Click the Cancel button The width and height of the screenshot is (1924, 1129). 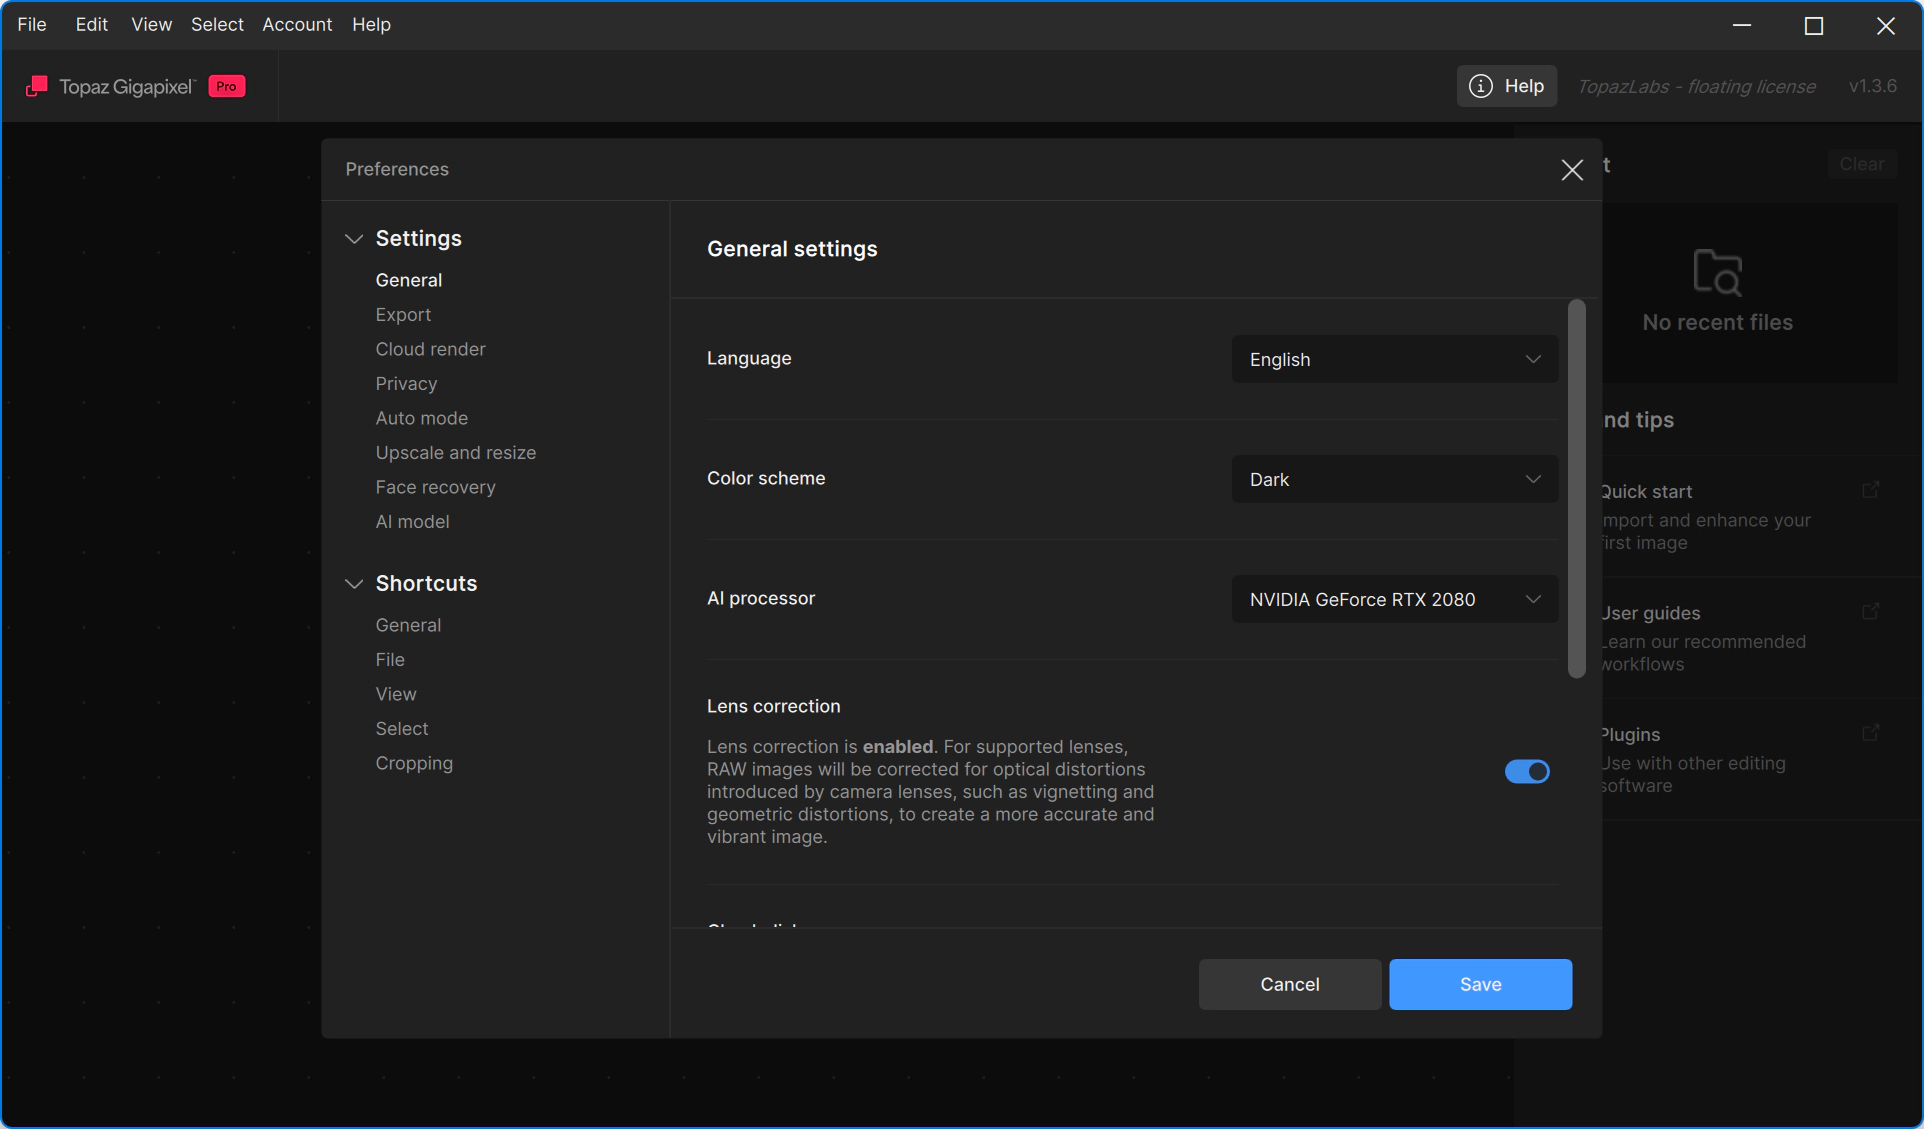click(1289, 984)
